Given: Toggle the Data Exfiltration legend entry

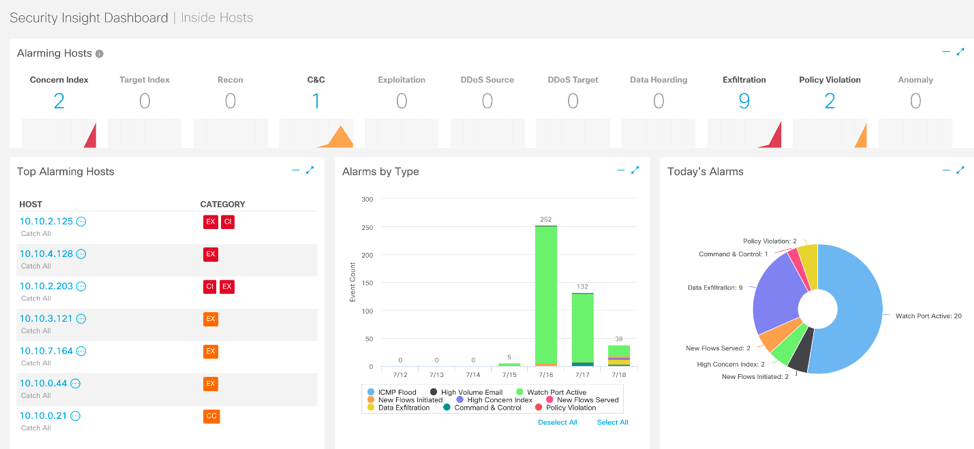Looking at the screenshot, I should coord(403,408).
